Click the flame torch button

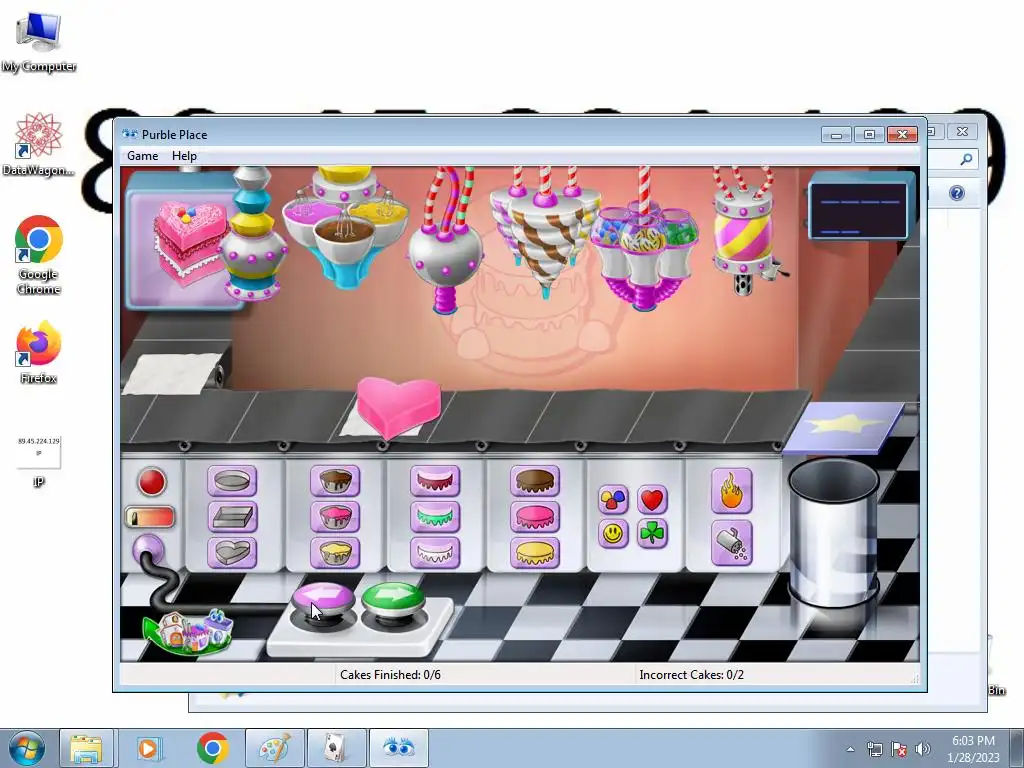tap(731, 491)
